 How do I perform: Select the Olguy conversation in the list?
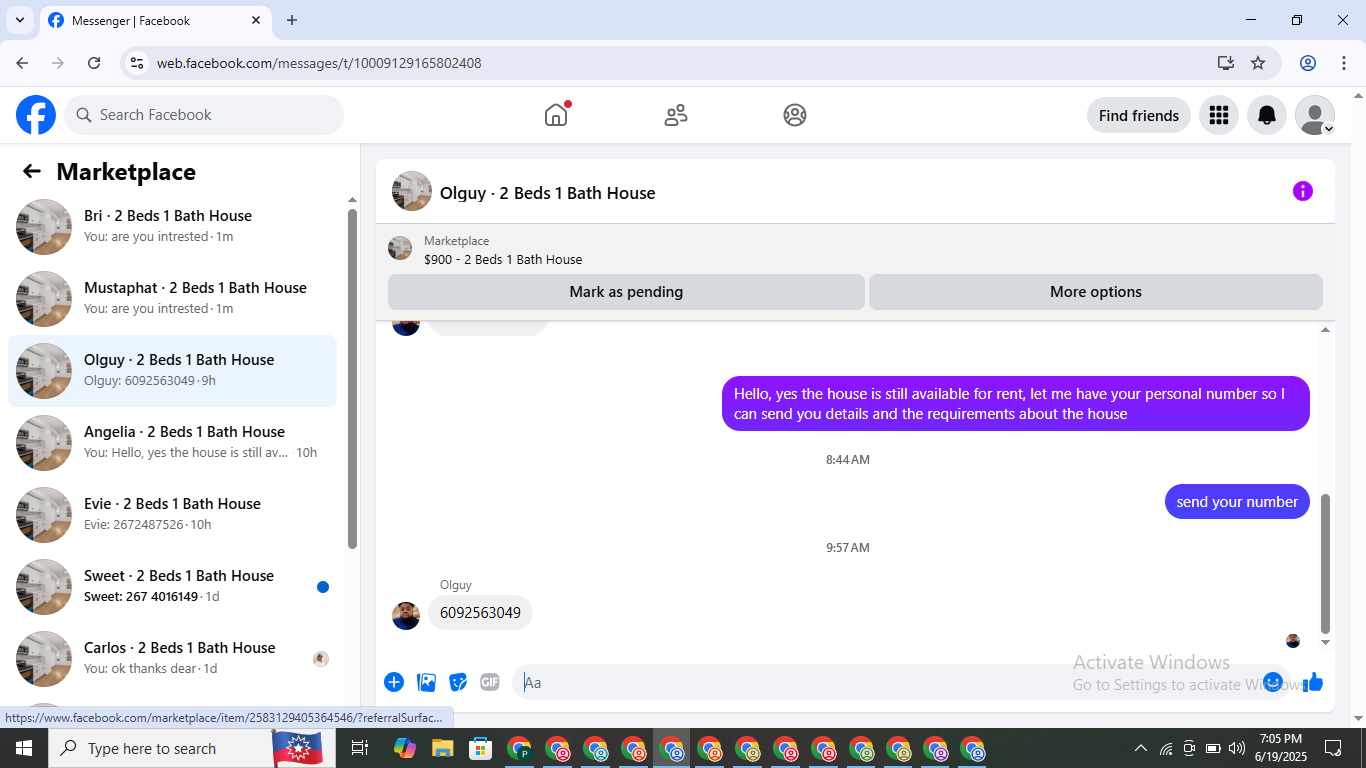click(172, 371)
